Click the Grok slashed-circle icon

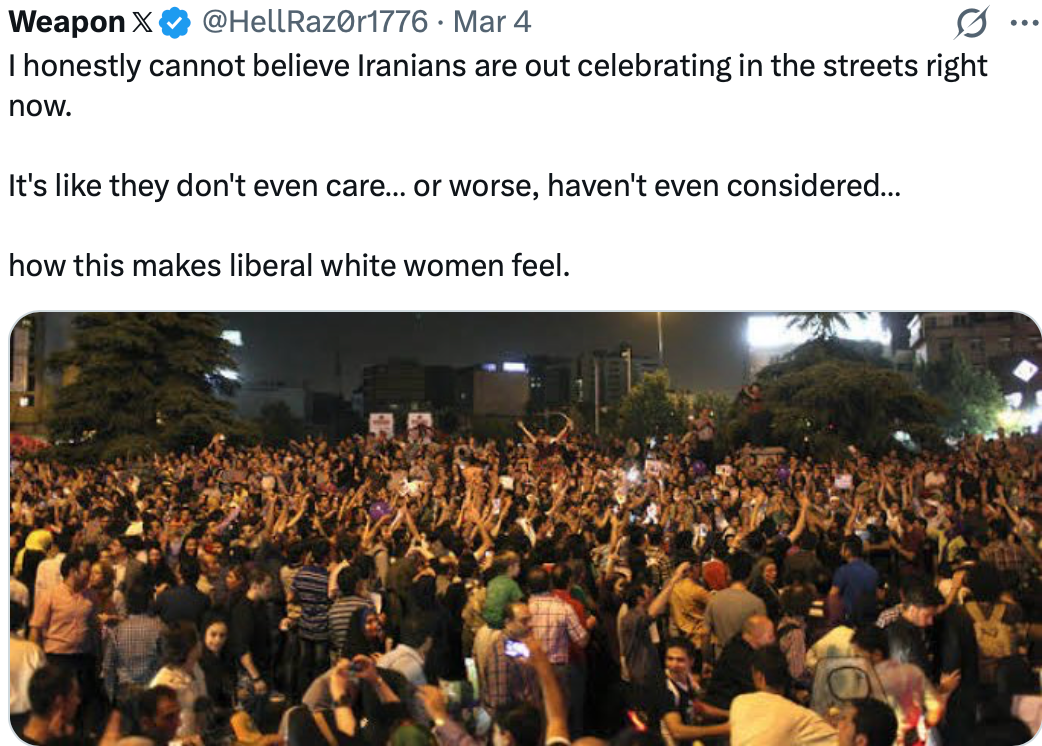tap(971, 22)
